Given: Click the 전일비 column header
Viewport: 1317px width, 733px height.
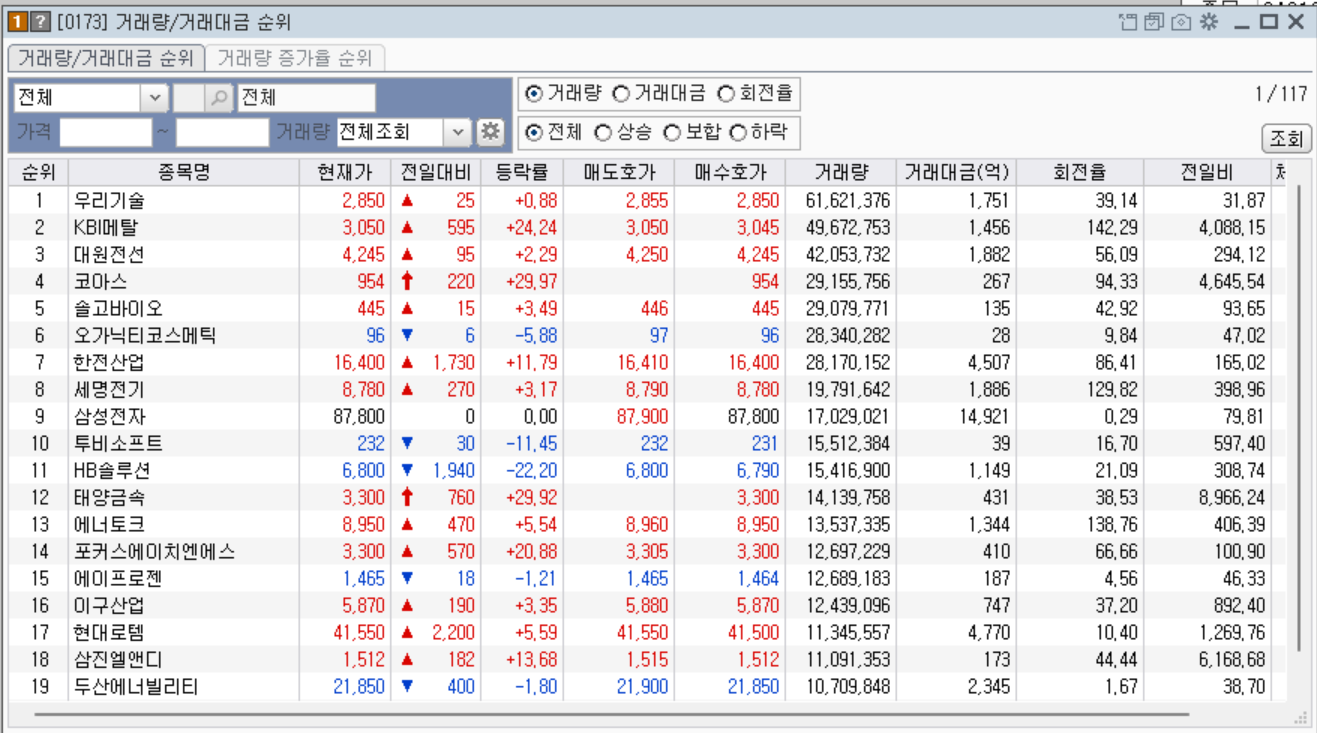Looking at the screenshot, I should pyautogui.click(x=1207, y=172).
